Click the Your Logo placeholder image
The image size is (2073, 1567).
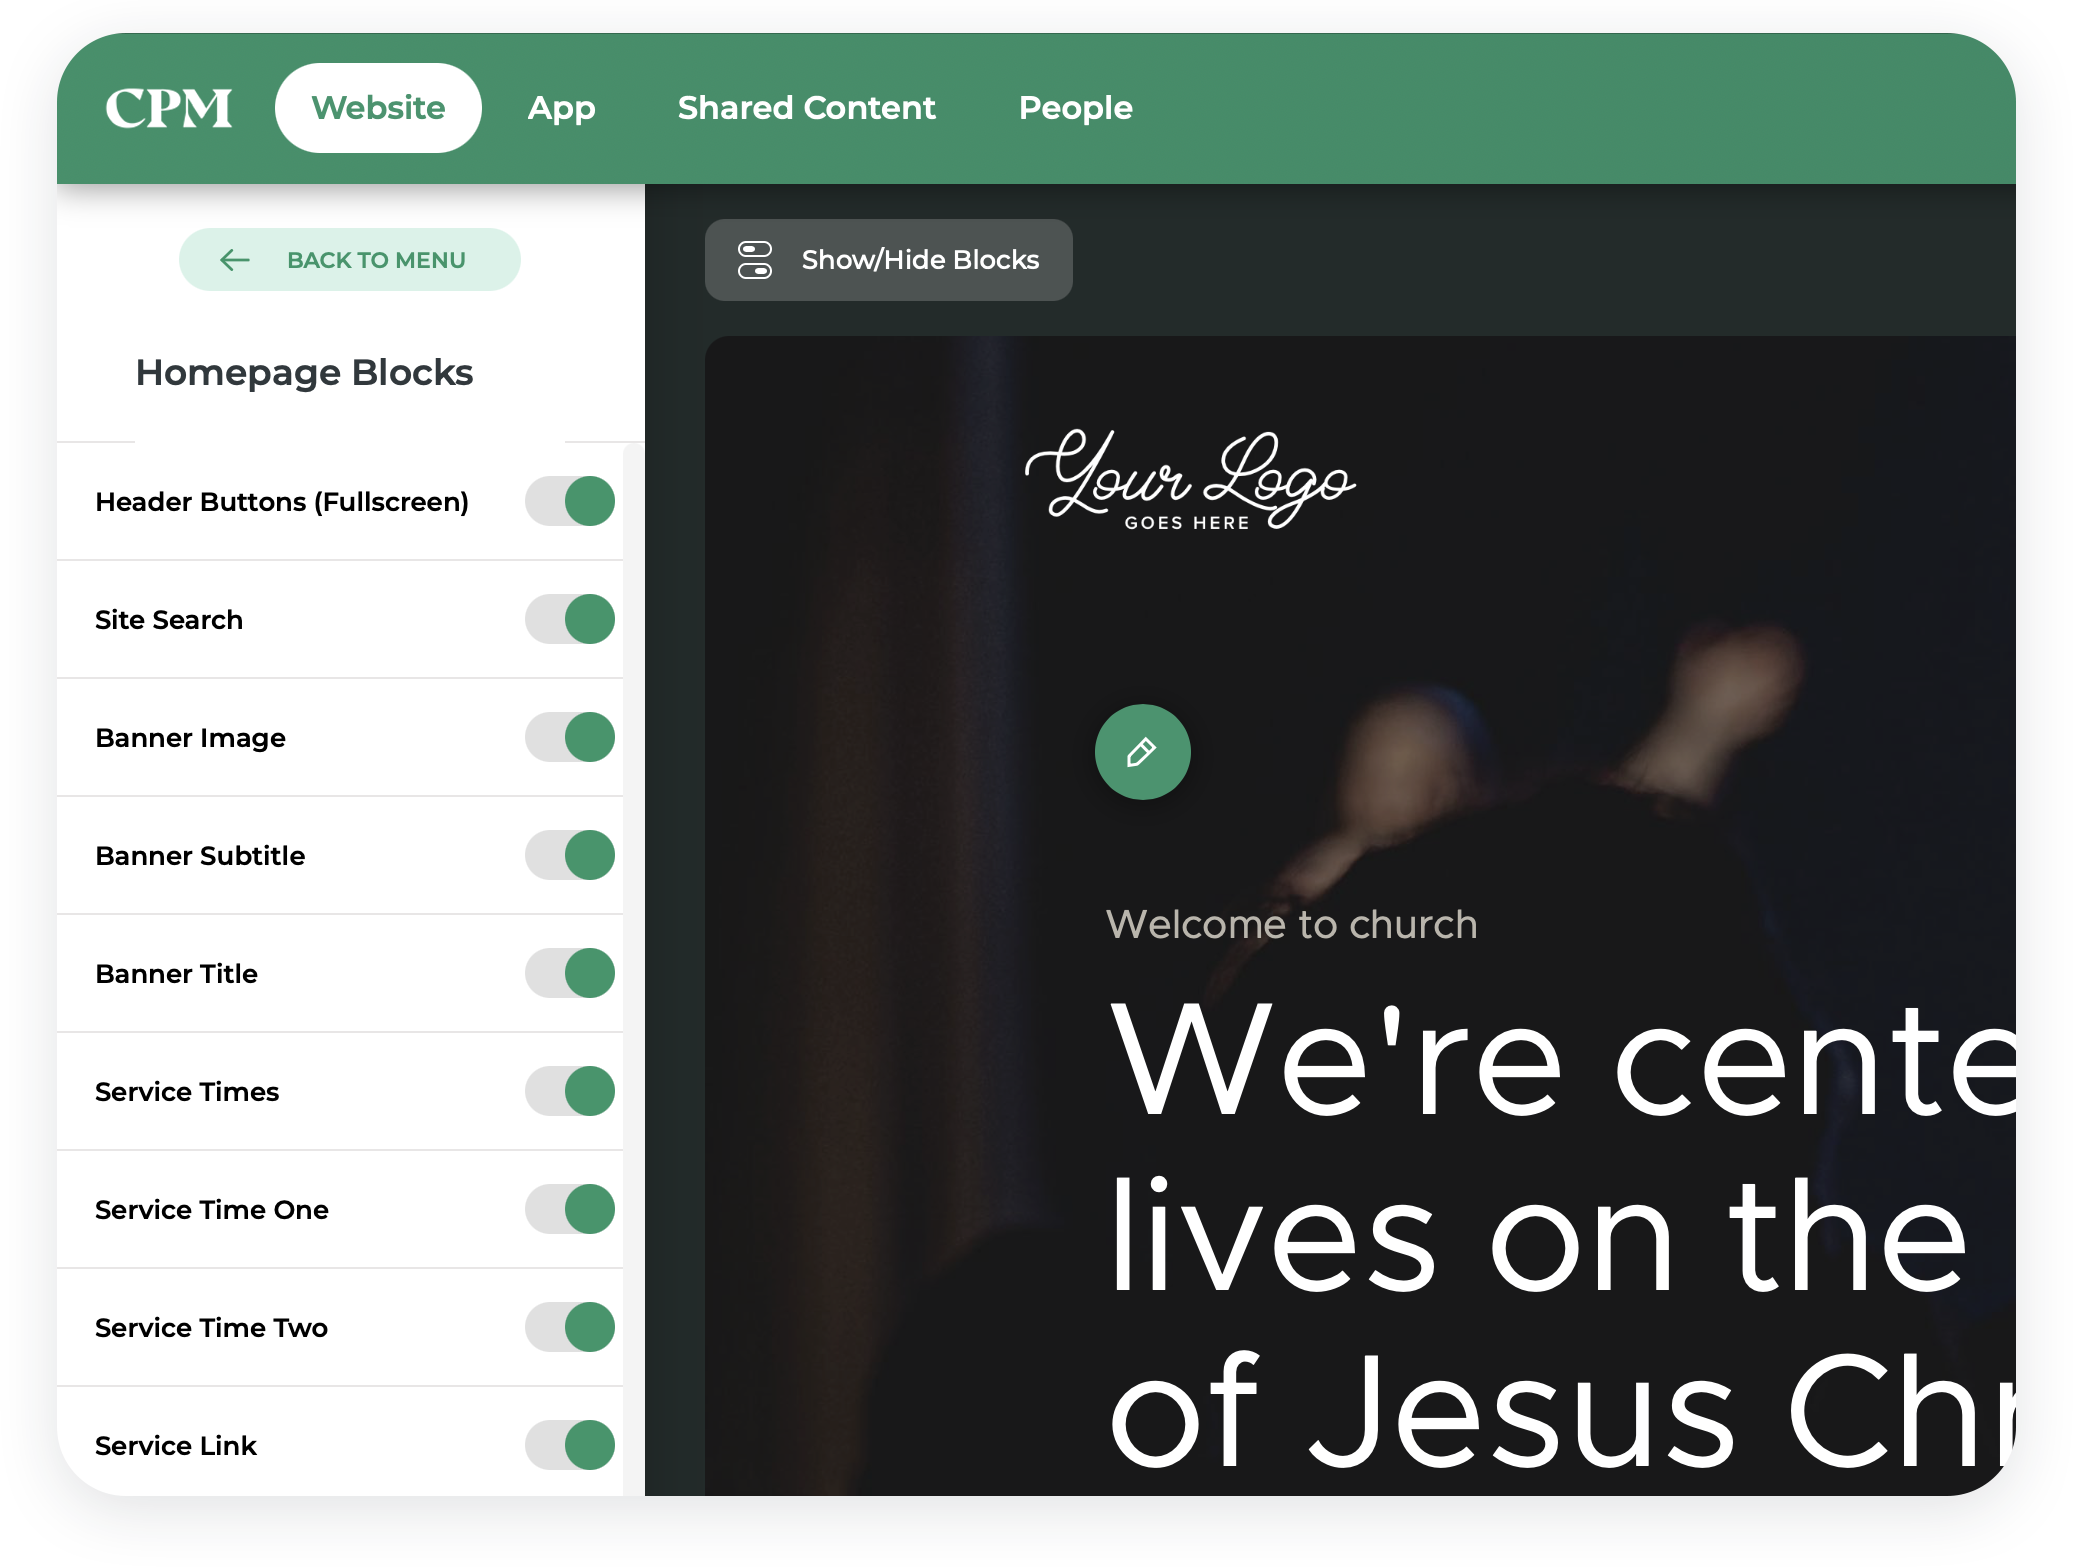pyautogui.click(x=1189, y=480)
